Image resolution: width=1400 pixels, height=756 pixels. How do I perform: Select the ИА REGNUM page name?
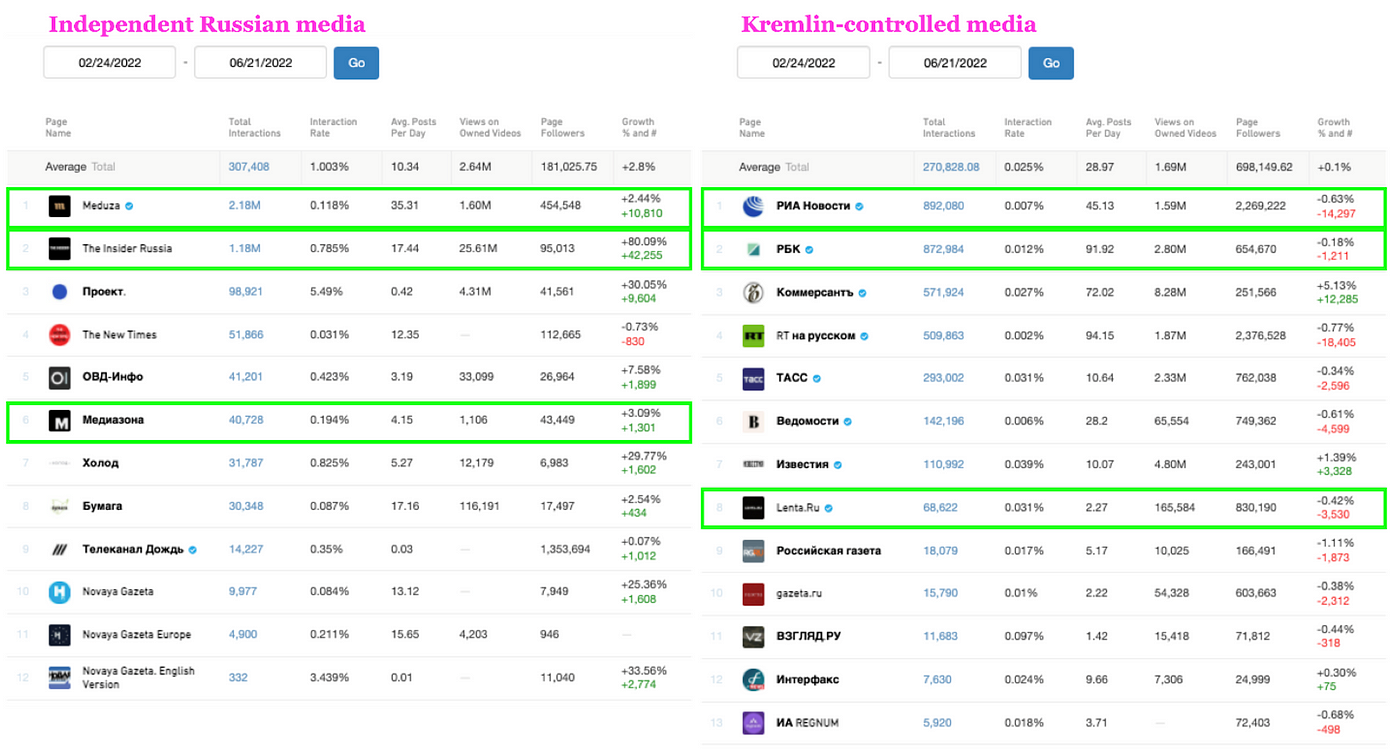click(808, 723)
